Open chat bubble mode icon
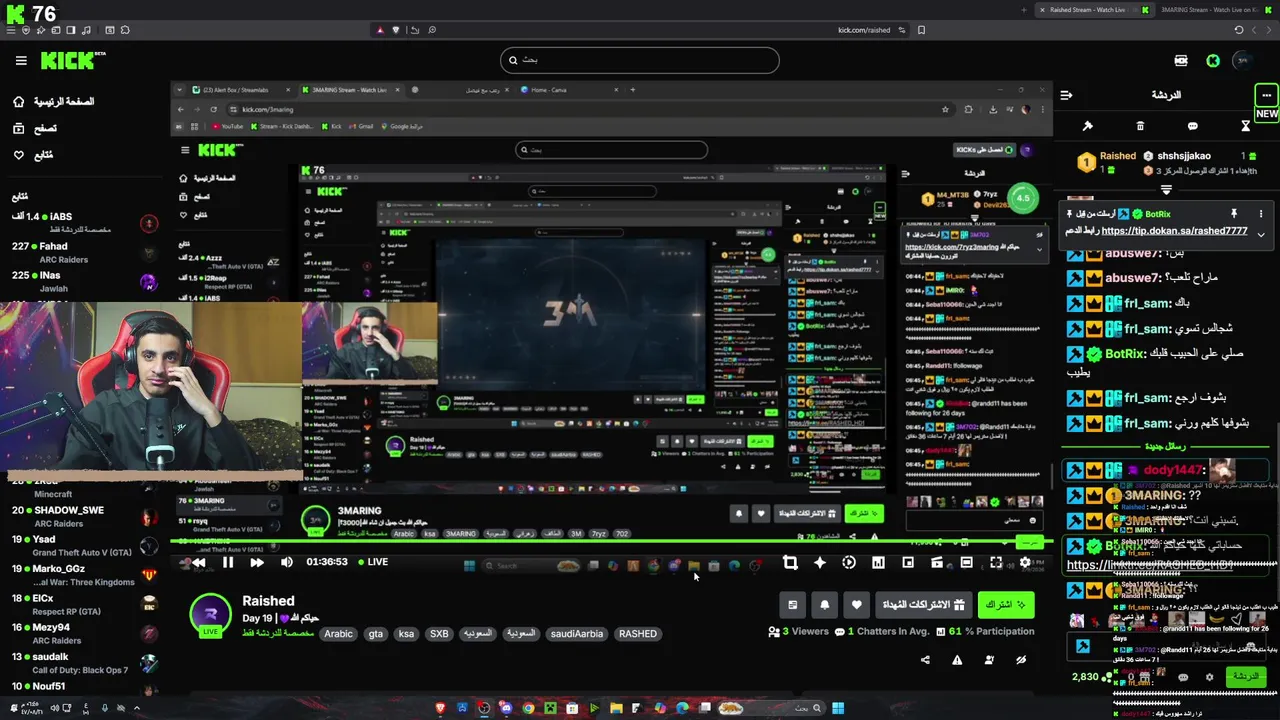The height and width of the screenshot is (720, 1280). point(1193,126)
